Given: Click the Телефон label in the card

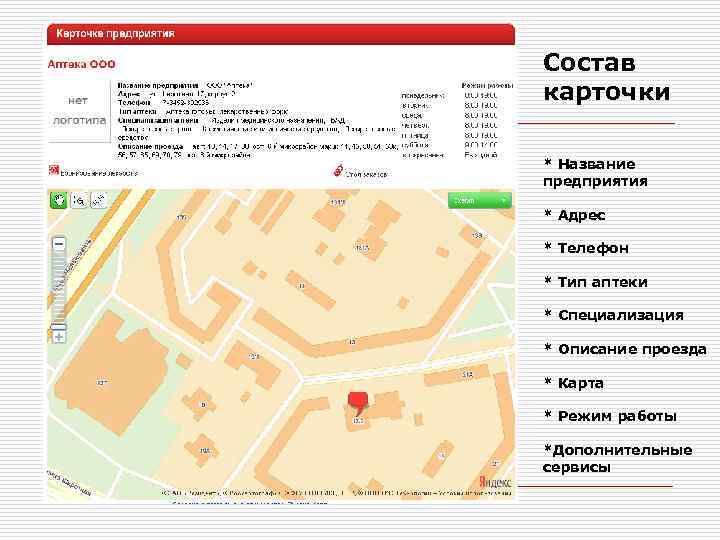Looking at the screenshot, I should [134, 102].
